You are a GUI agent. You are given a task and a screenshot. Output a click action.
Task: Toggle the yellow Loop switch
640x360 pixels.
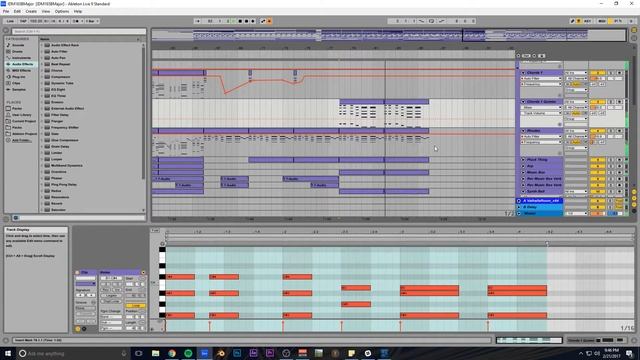[135, 305]
